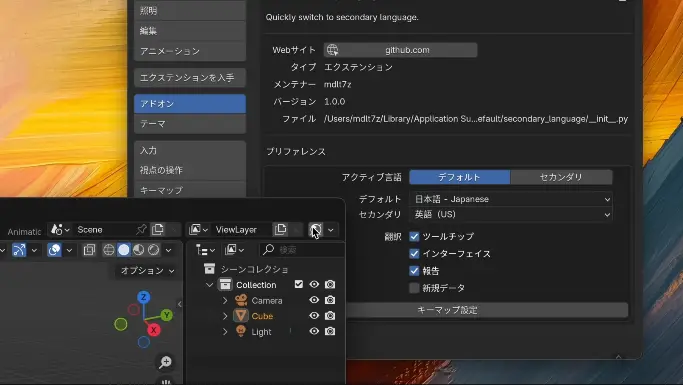Expand the Cube tree item
Viewport: 683px width, 385px height.
coord(225,316)
